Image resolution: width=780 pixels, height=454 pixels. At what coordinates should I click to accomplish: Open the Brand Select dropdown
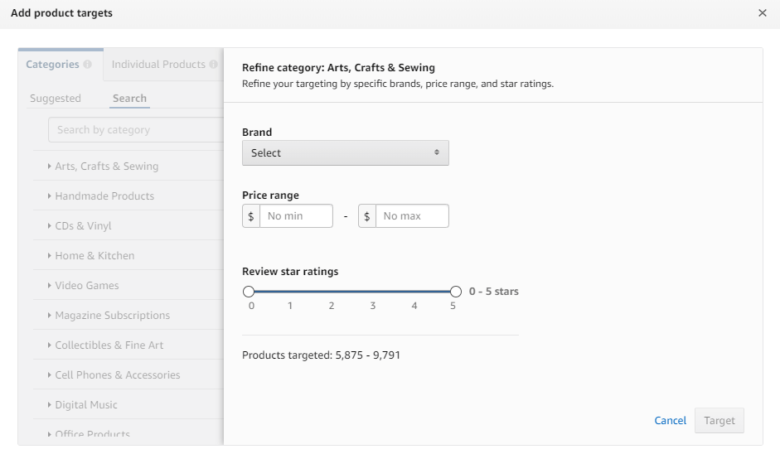tap(345, 153)
